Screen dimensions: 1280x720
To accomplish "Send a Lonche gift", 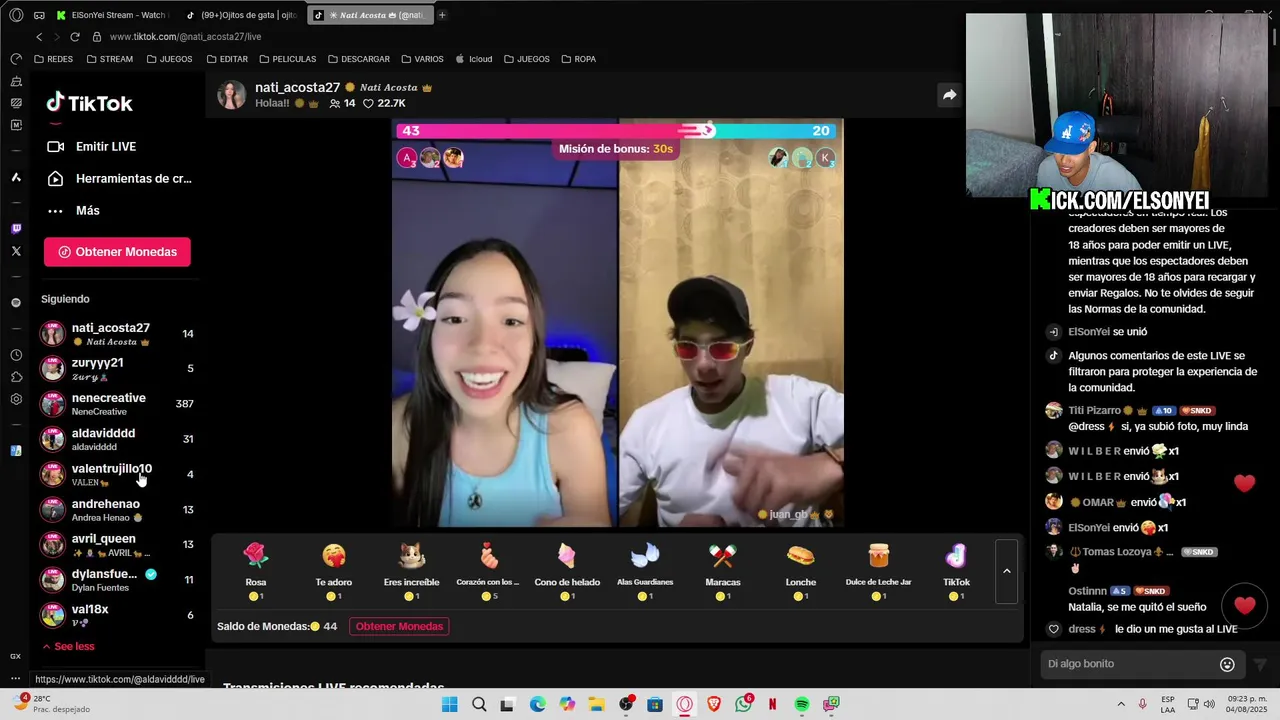I will click(x=801, y=571).
